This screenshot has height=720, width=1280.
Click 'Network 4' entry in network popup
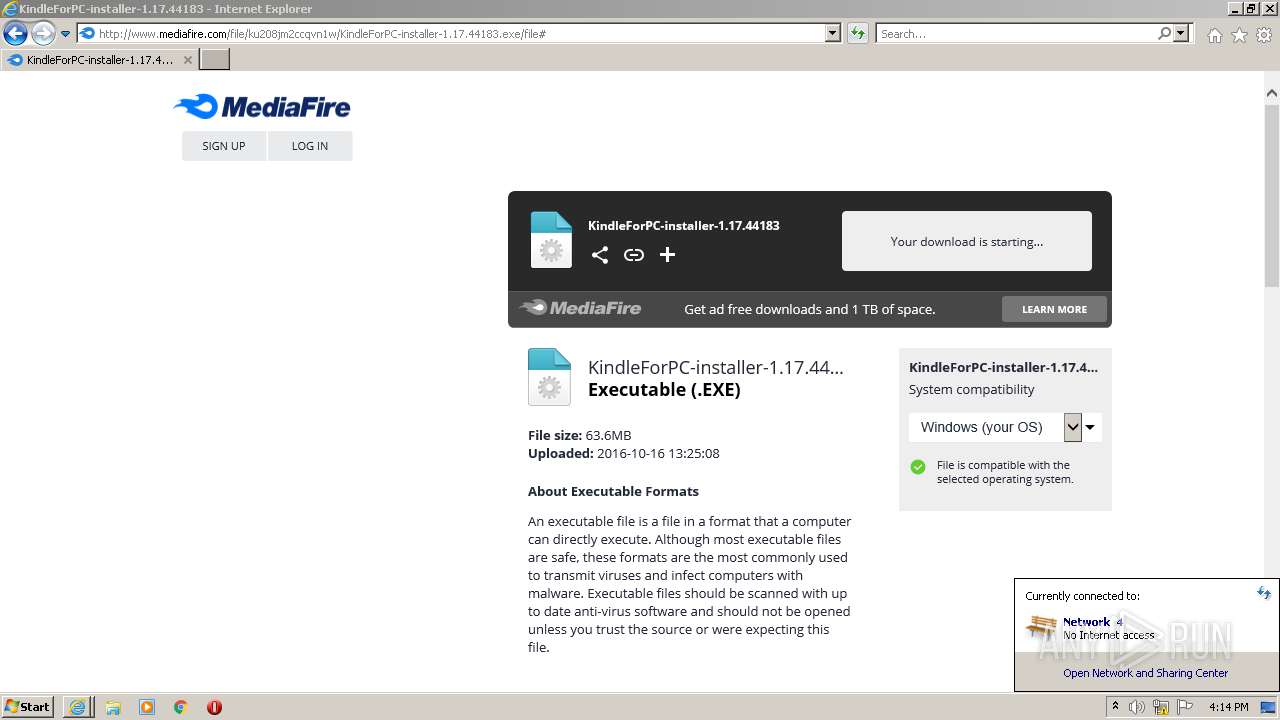(1093, 622)
